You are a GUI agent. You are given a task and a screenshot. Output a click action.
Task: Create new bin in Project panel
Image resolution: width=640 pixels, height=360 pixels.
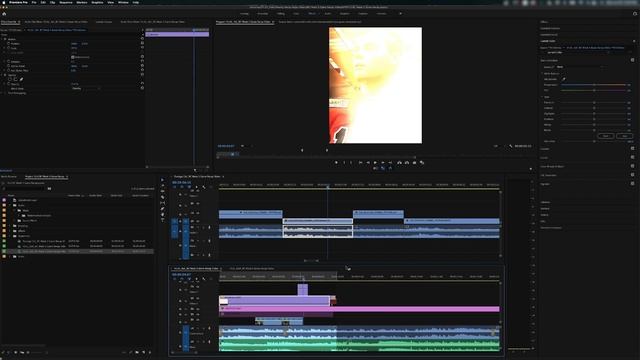point(137,352)
